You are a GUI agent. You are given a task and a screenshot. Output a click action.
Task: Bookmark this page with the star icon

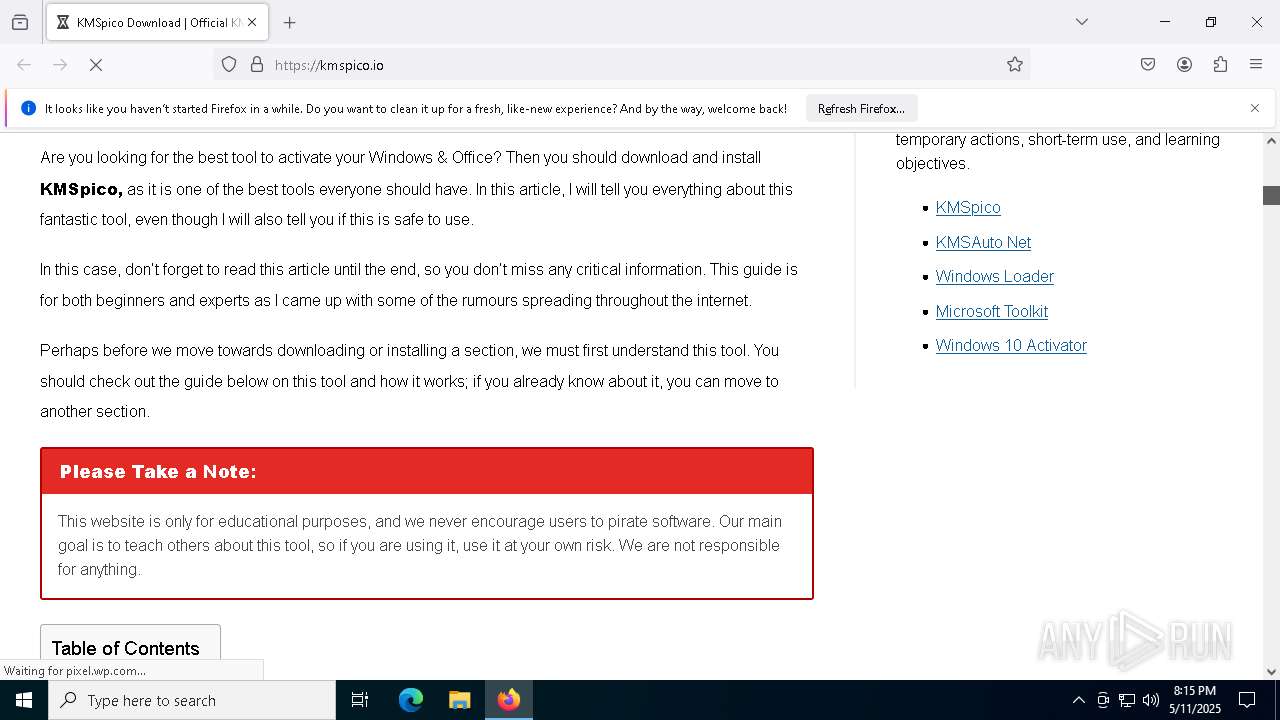point(1015,65)
